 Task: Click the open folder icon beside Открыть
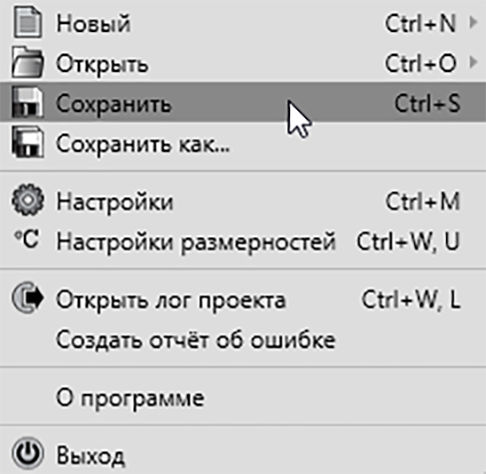[x=27, y=62]
